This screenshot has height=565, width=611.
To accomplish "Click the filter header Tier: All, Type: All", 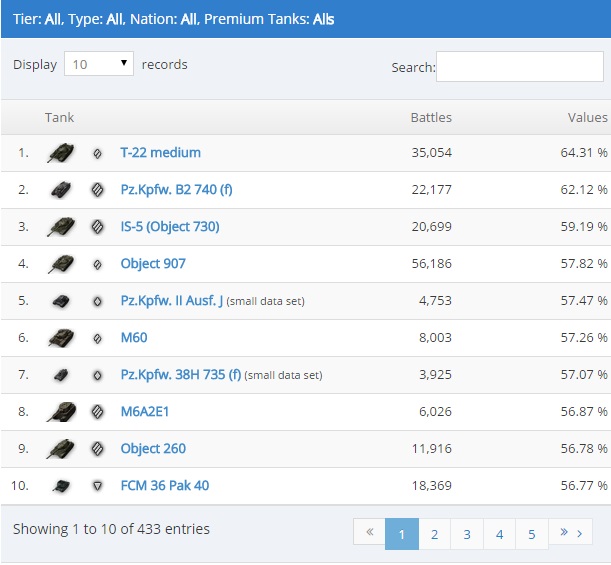I will [x=173, y=19].
